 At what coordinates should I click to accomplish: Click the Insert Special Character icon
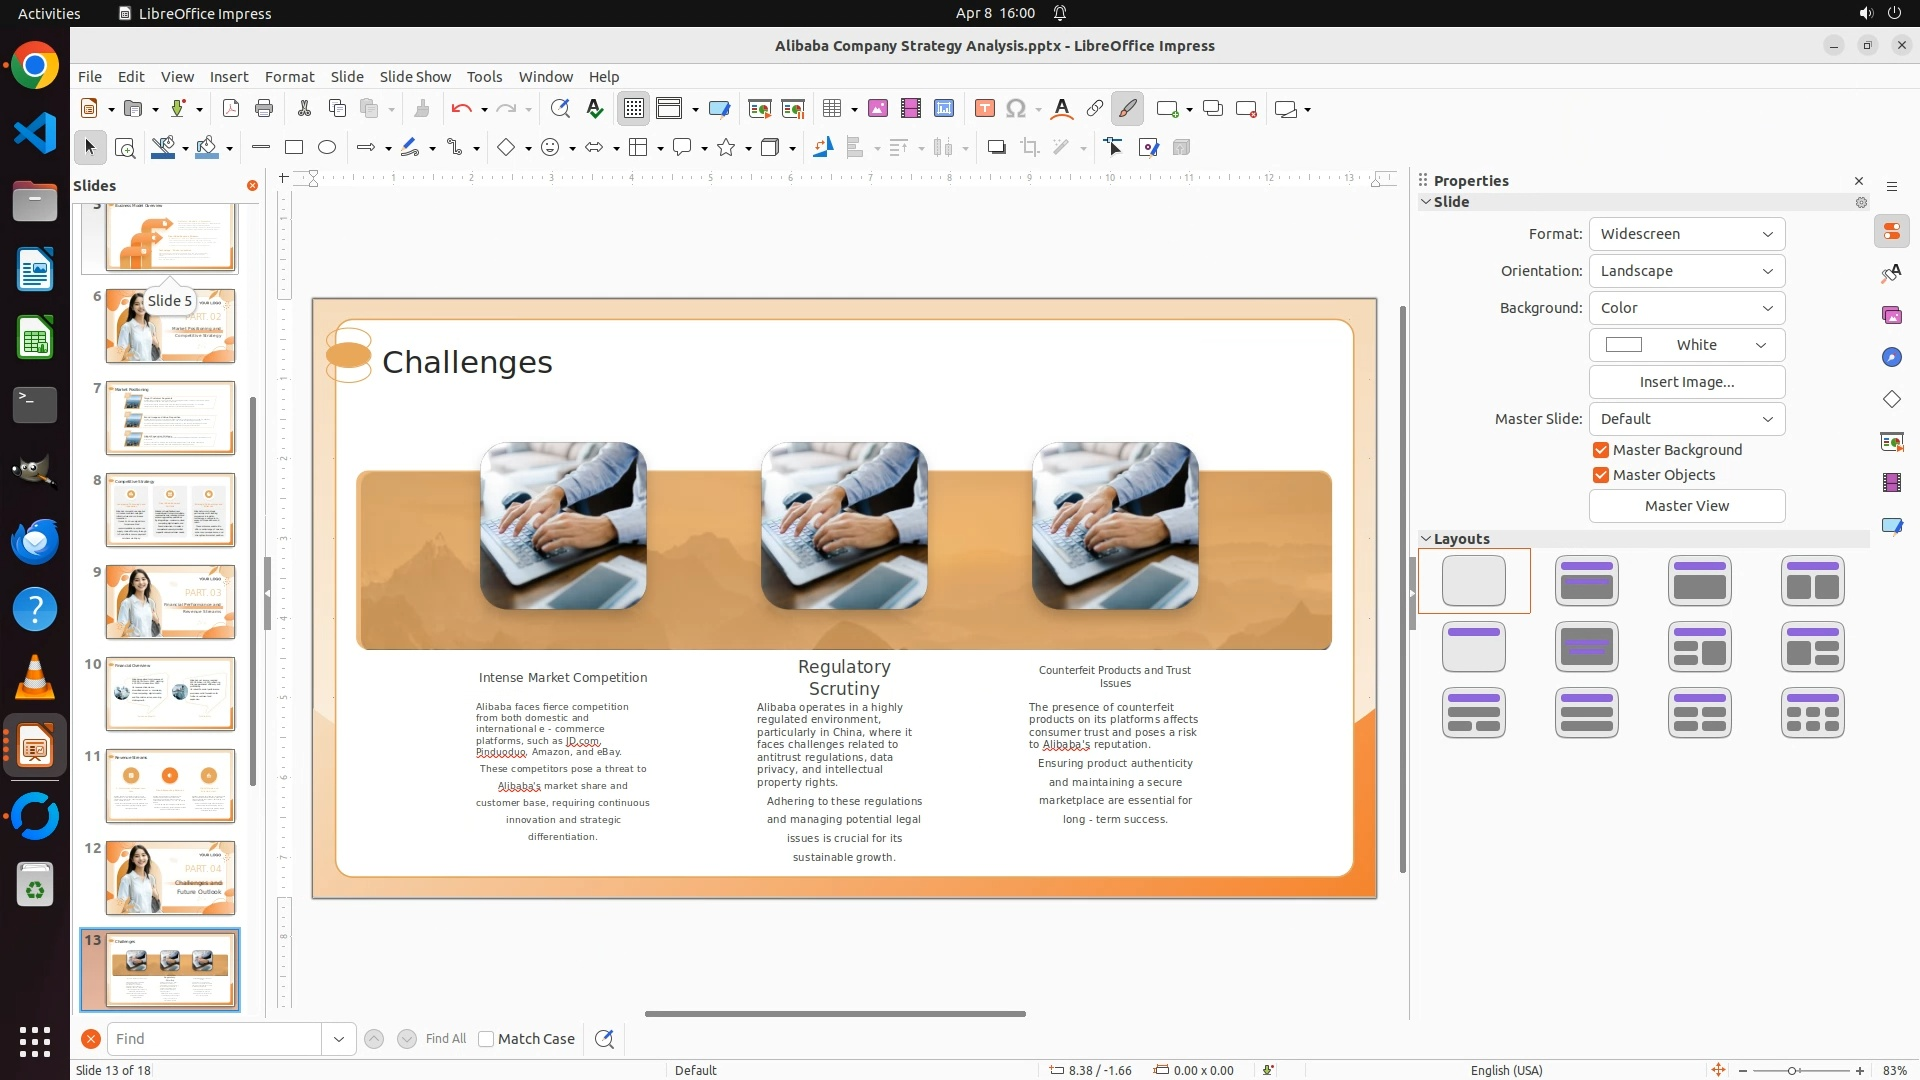(x=1016, y=109)
